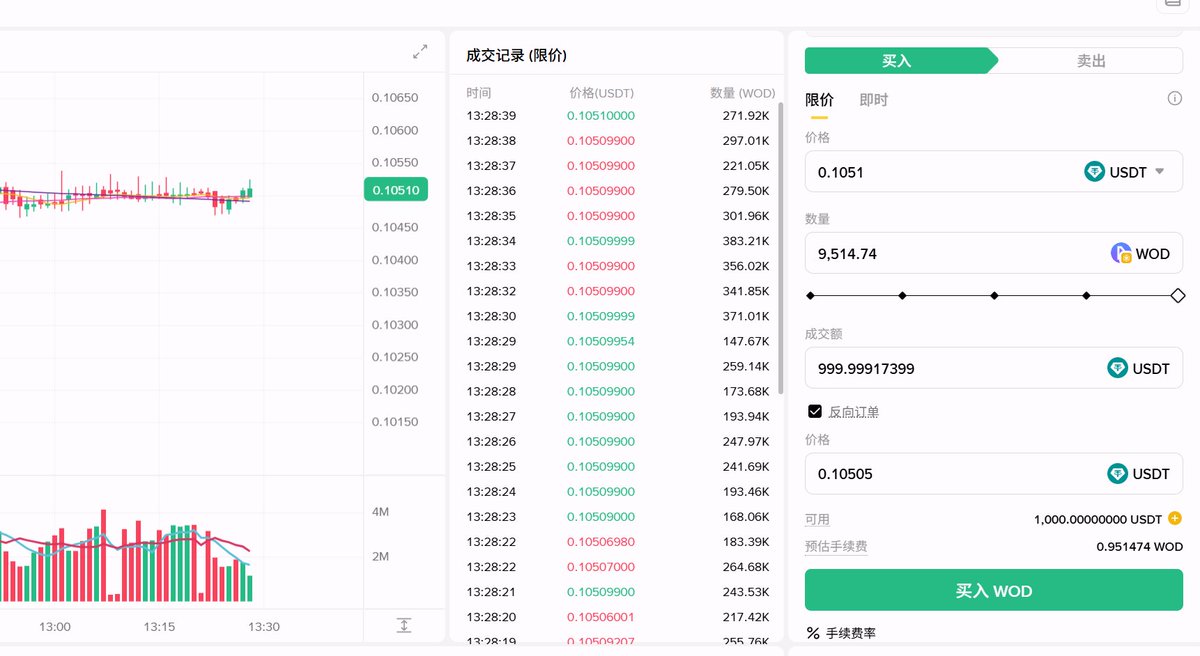Click the percent fee rate icon
Image resolution: width=1200 pixels, height=656 pixels.
tap(813, 633)
